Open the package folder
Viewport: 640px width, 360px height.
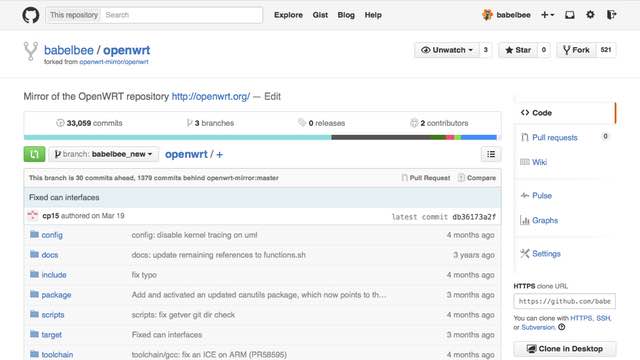tap(56, 295)
